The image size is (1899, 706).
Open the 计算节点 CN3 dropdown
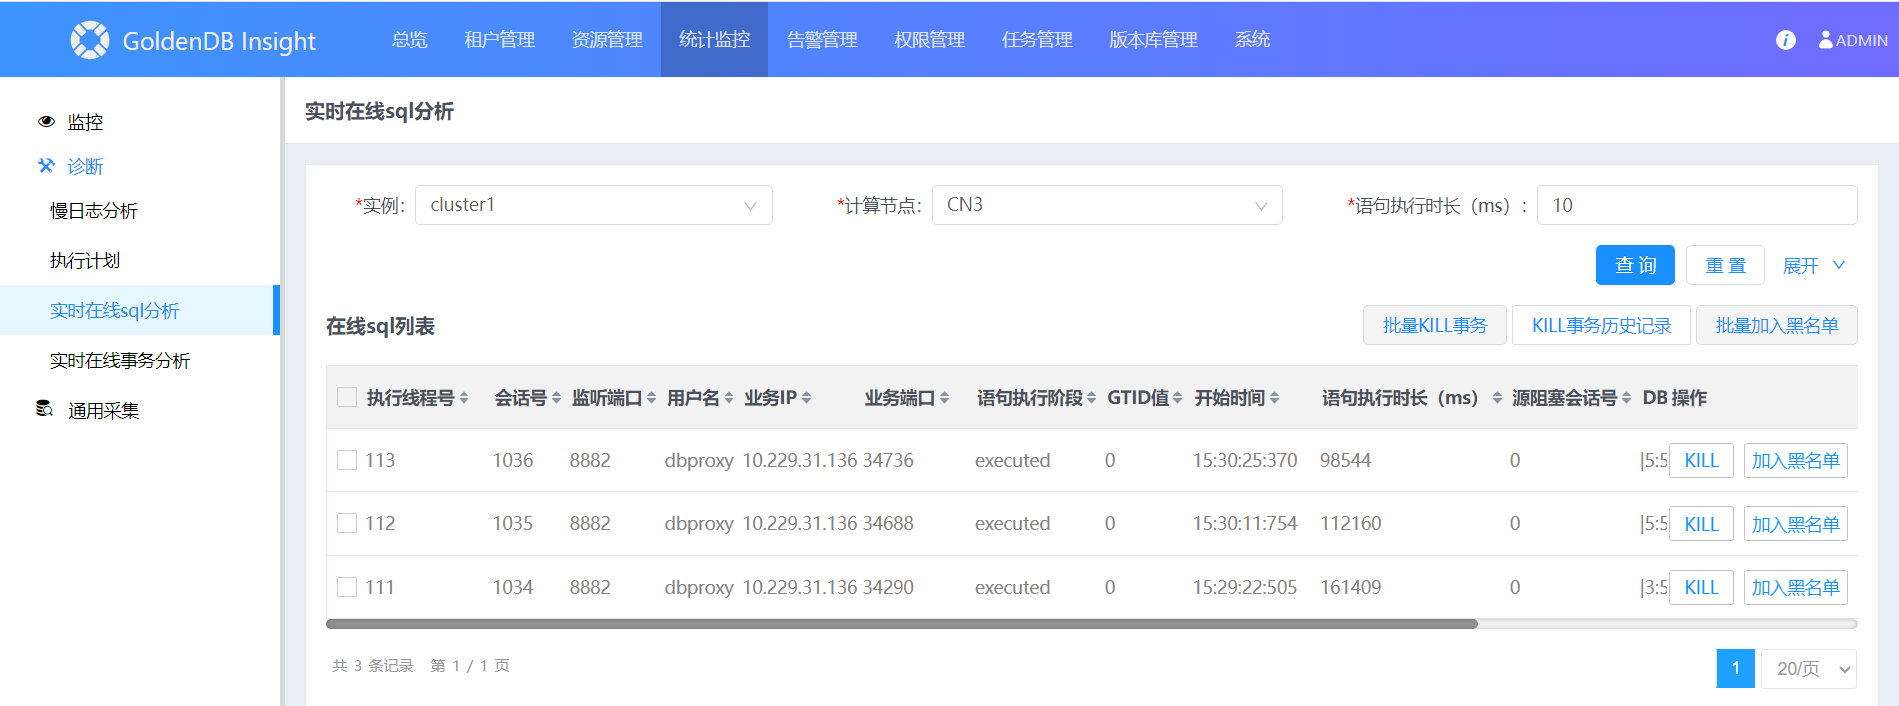[x=1107, y=205]
